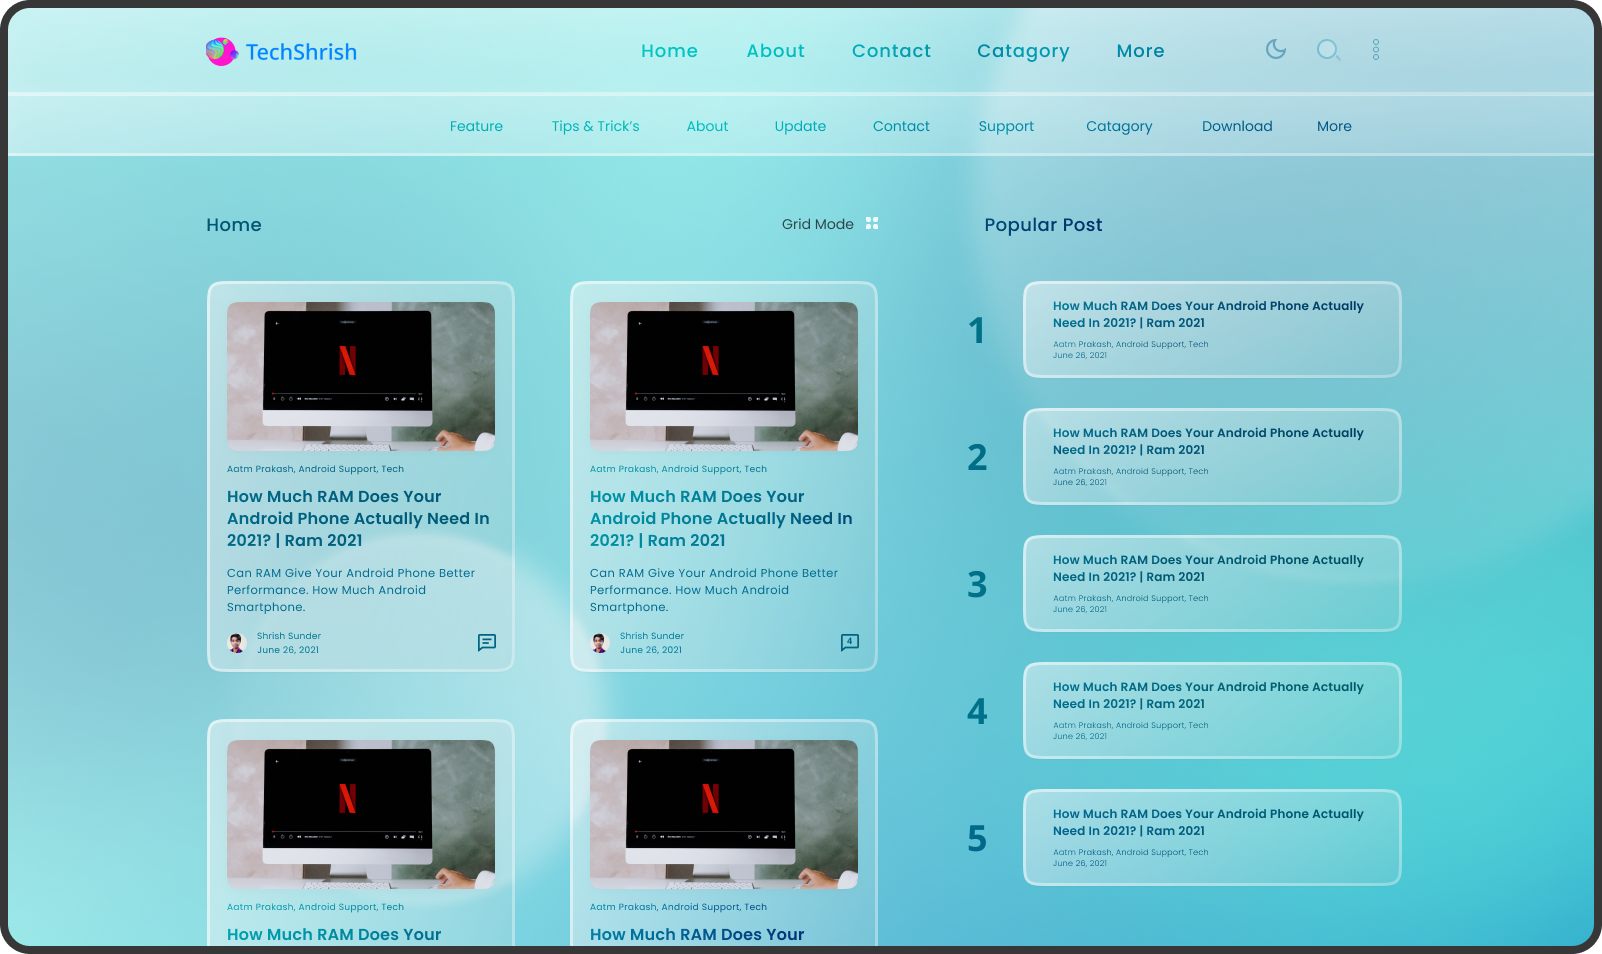Select Download in secondary menu

click(x=1237, y=126)
